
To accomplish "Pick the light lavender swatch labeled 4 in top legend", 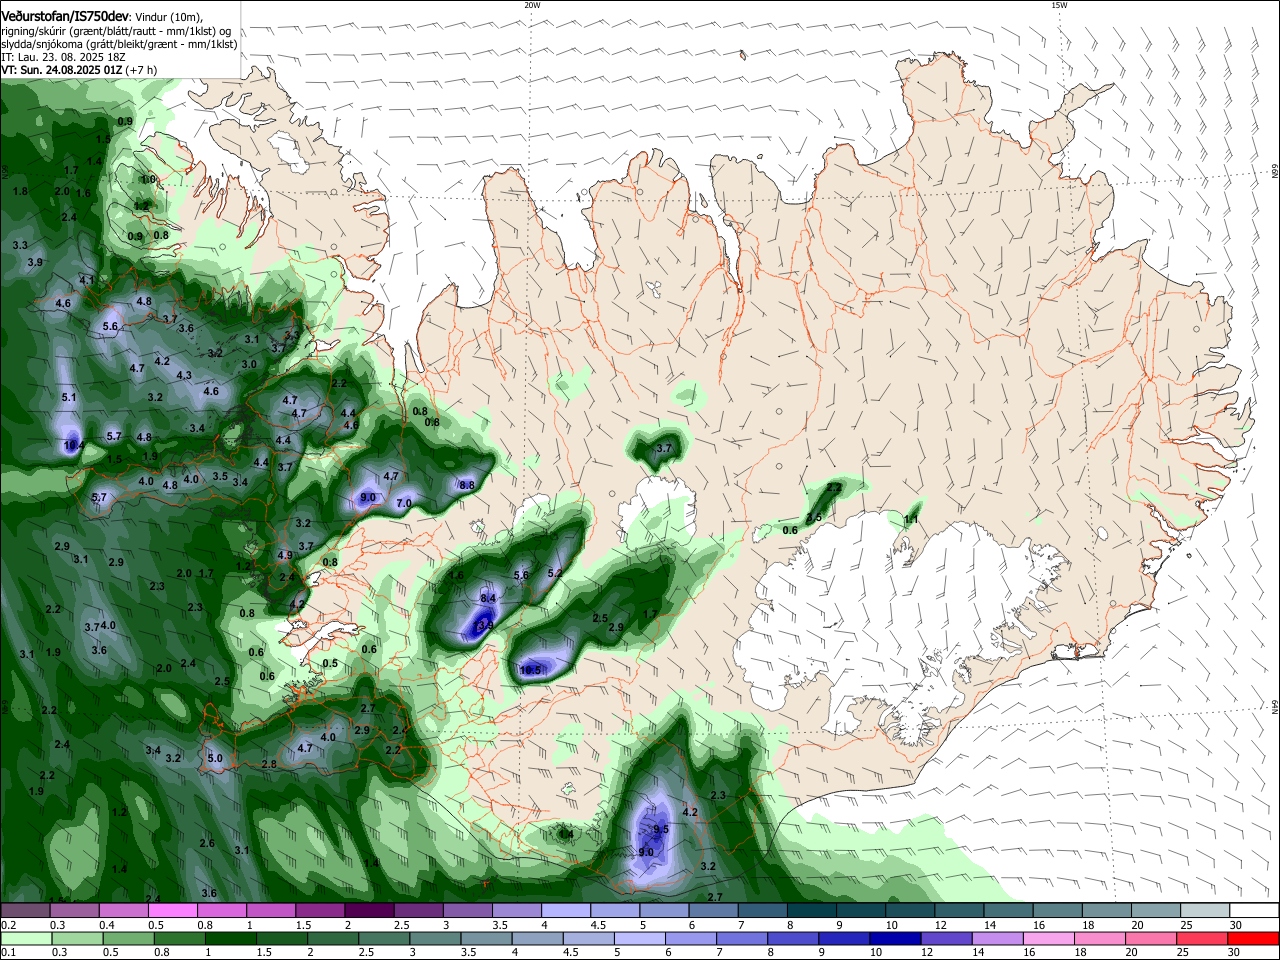I will (565, 911).
